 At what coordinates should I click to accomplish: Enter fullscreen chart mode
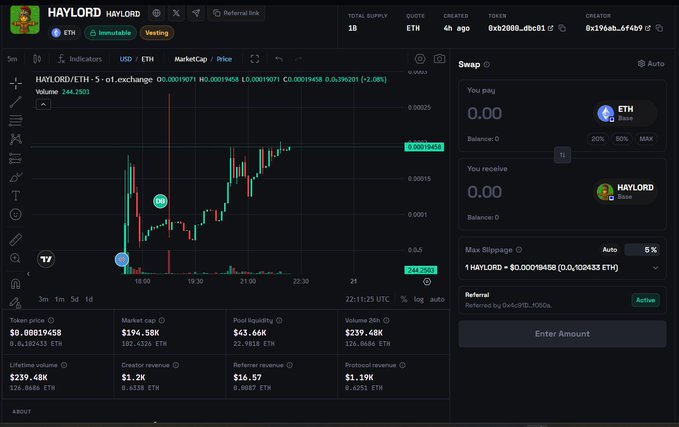tap(255, 59)
